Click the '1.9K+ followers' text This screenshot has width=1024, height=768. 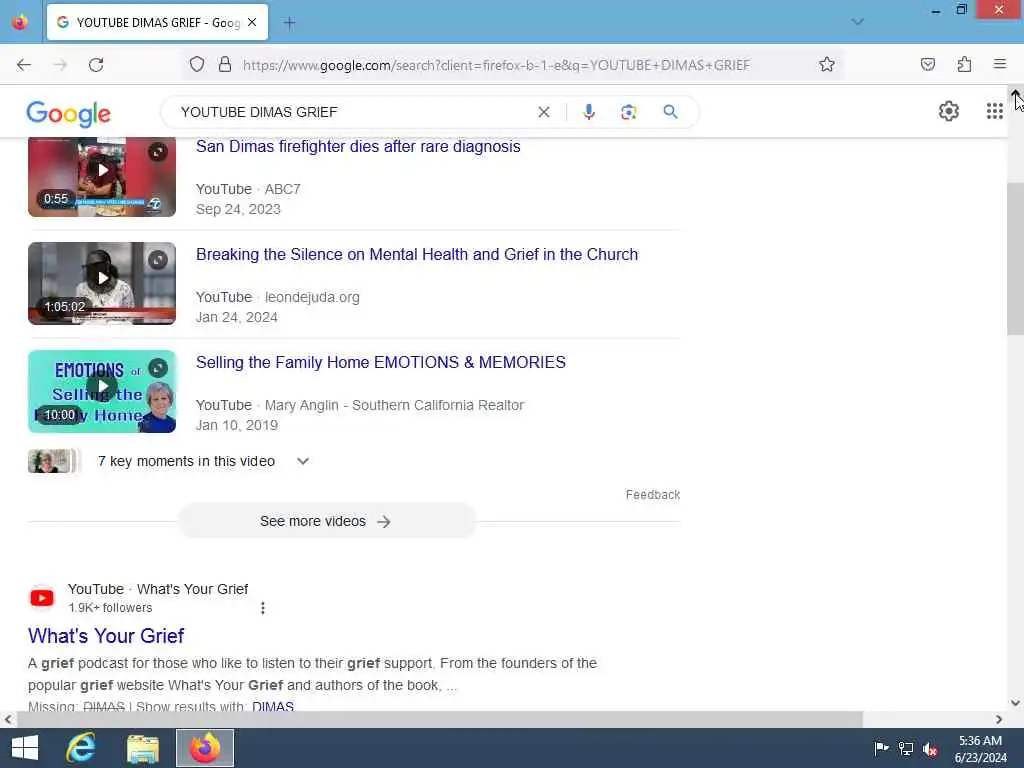(x=110, y=608)
